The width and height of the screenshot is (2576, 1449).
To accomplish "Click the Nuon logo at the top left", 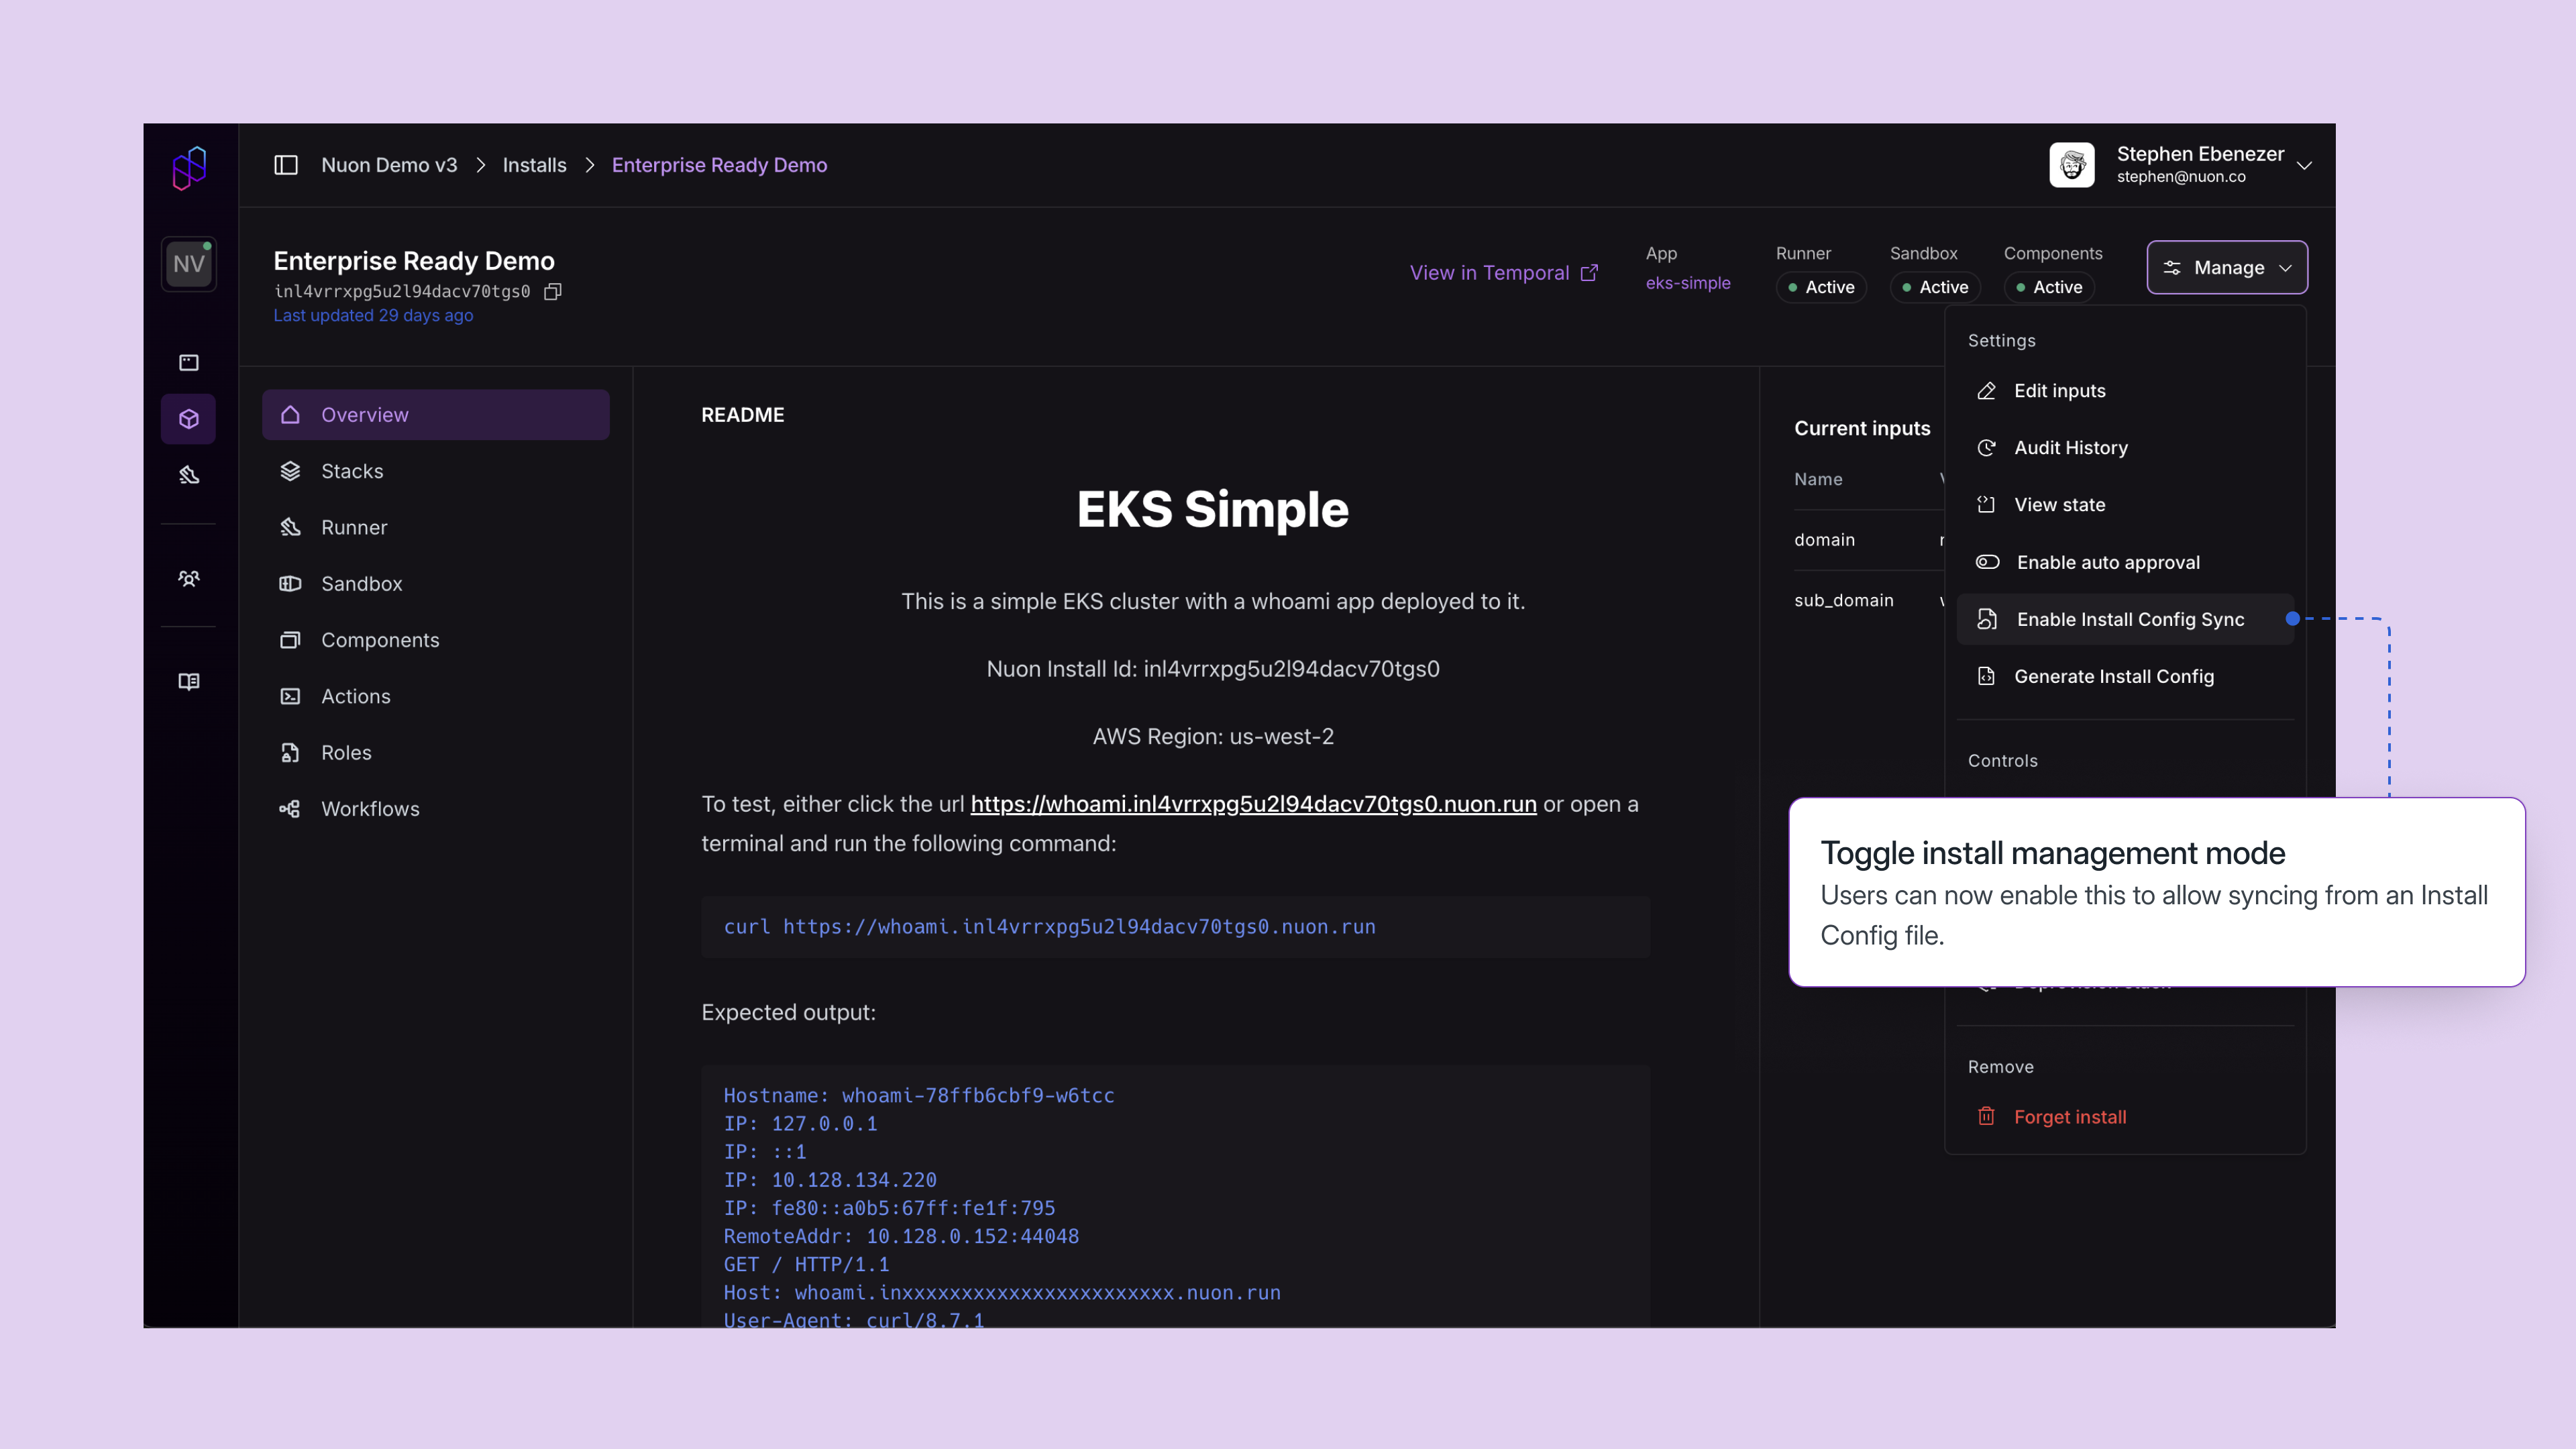I will [x=189, y=166].
